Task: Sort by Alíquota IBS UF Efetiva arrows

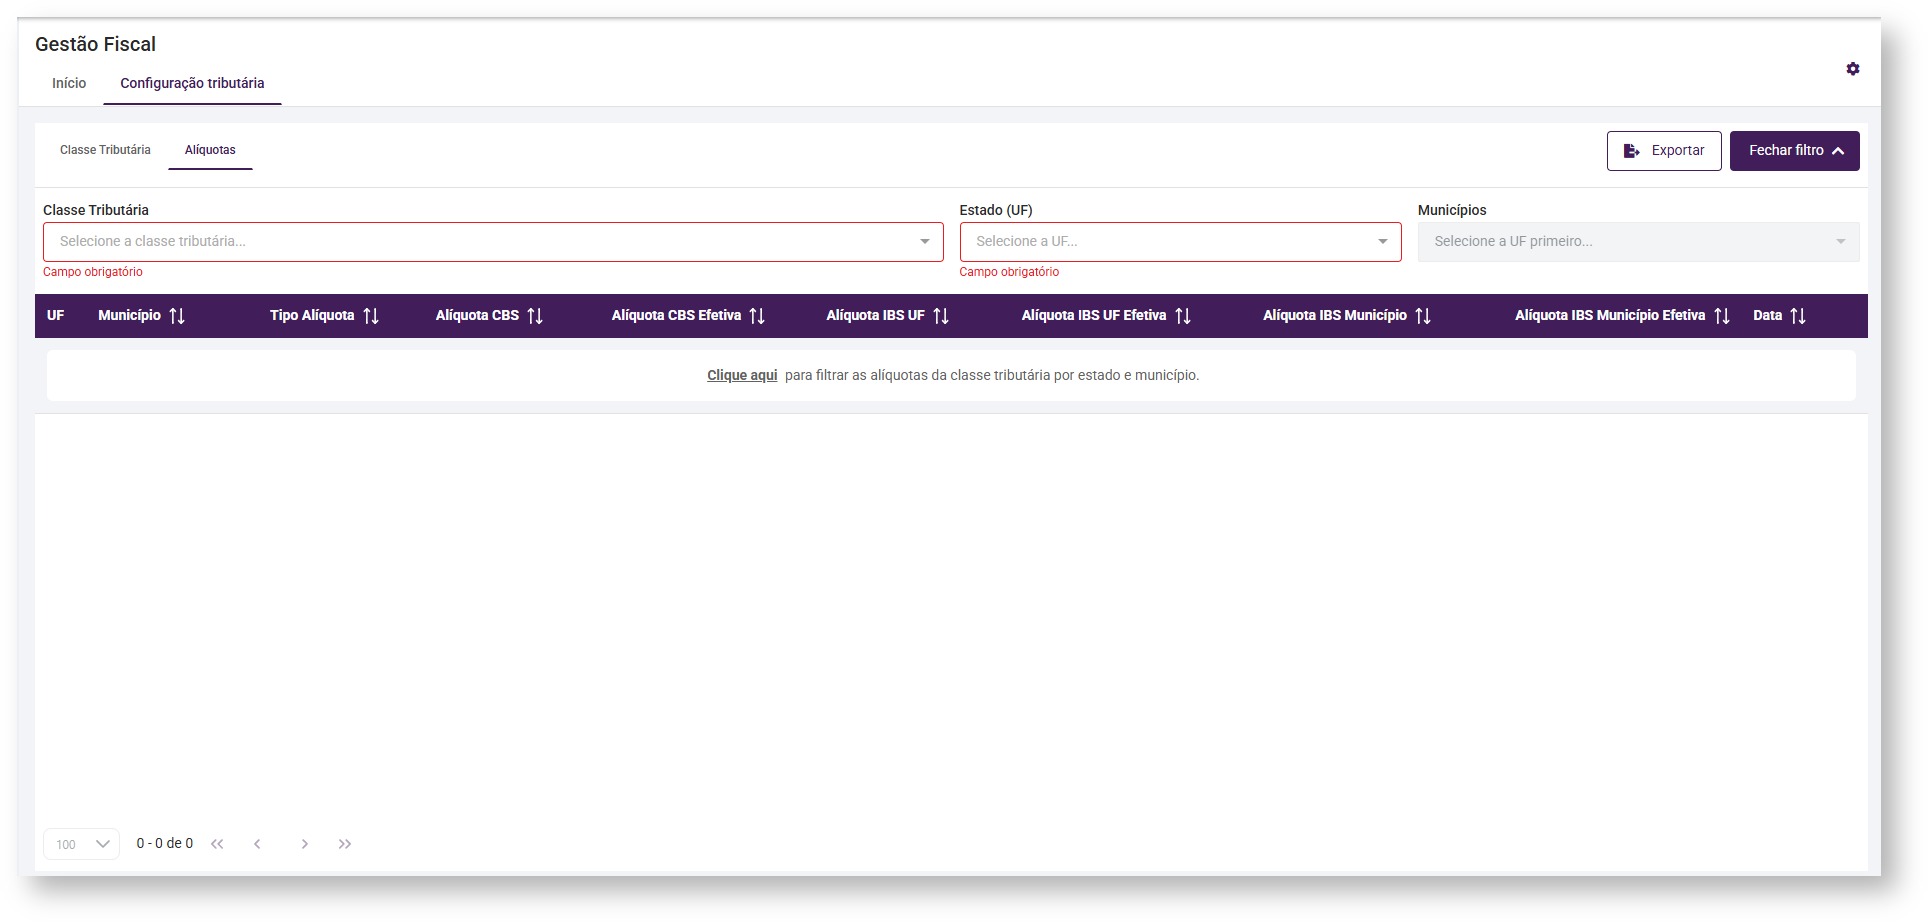Action: 1183,316
